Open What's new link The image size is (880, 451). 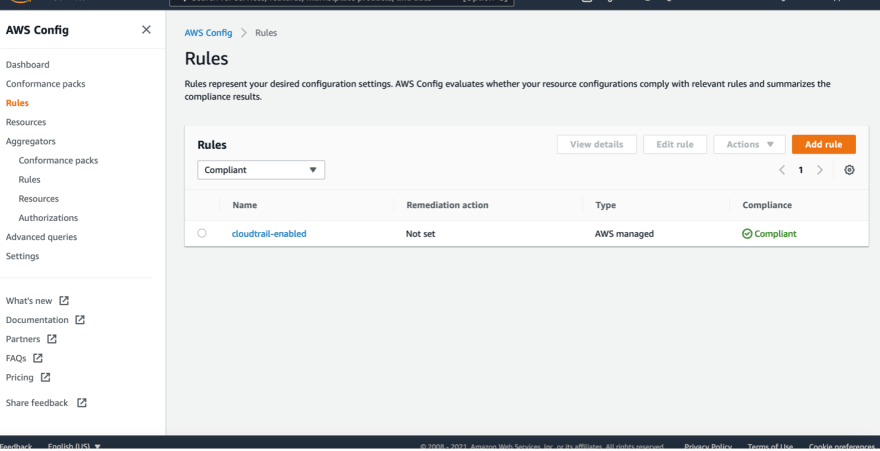pos(29,301)
